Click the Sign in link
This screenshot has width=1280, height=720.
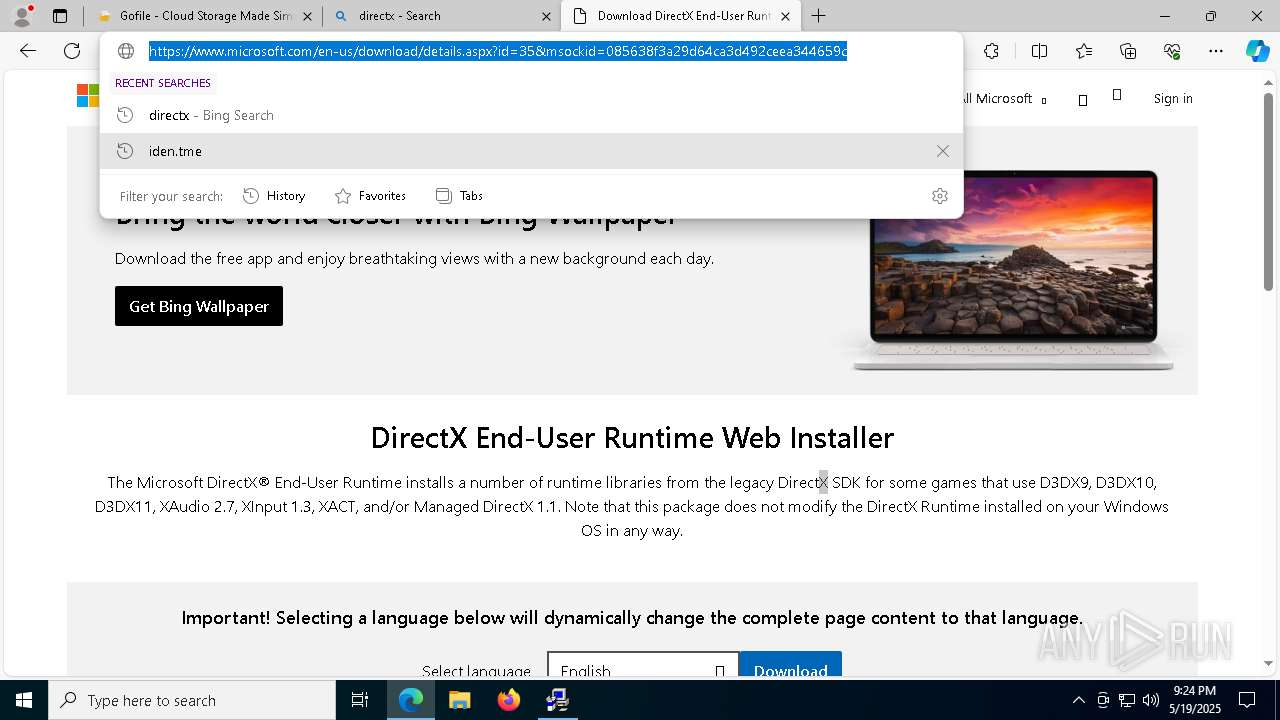click(1173, 99)
